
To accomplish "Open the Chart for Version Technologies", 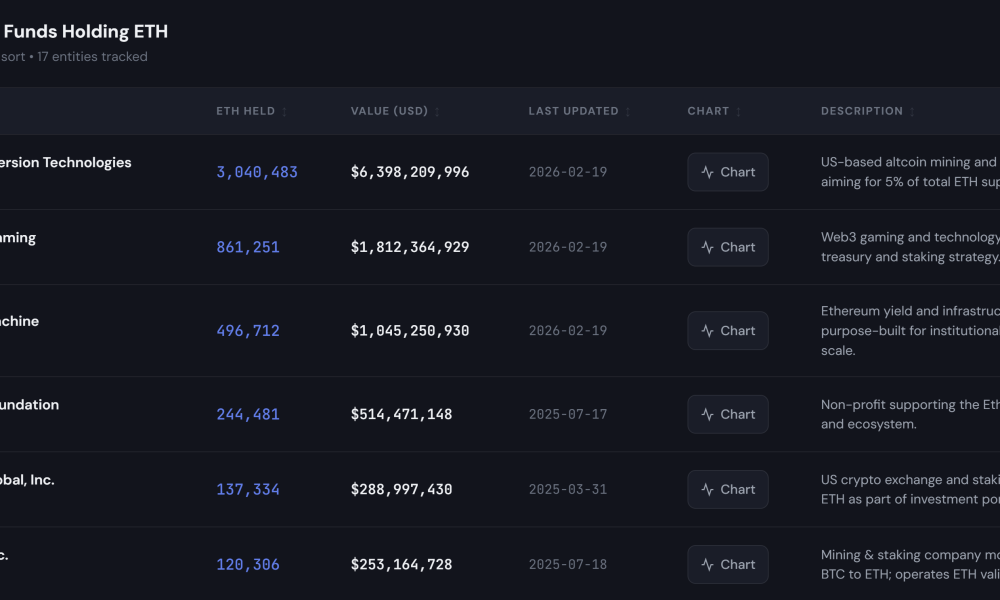I will click(x=727, y=171).
